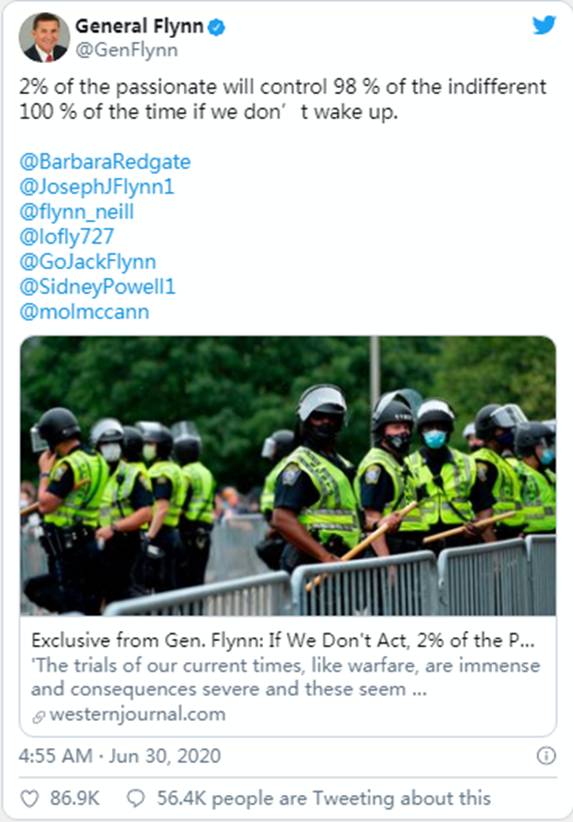Click the link chain icon beside westernjournal.com

pyautogui.click(x=39, y=716)
